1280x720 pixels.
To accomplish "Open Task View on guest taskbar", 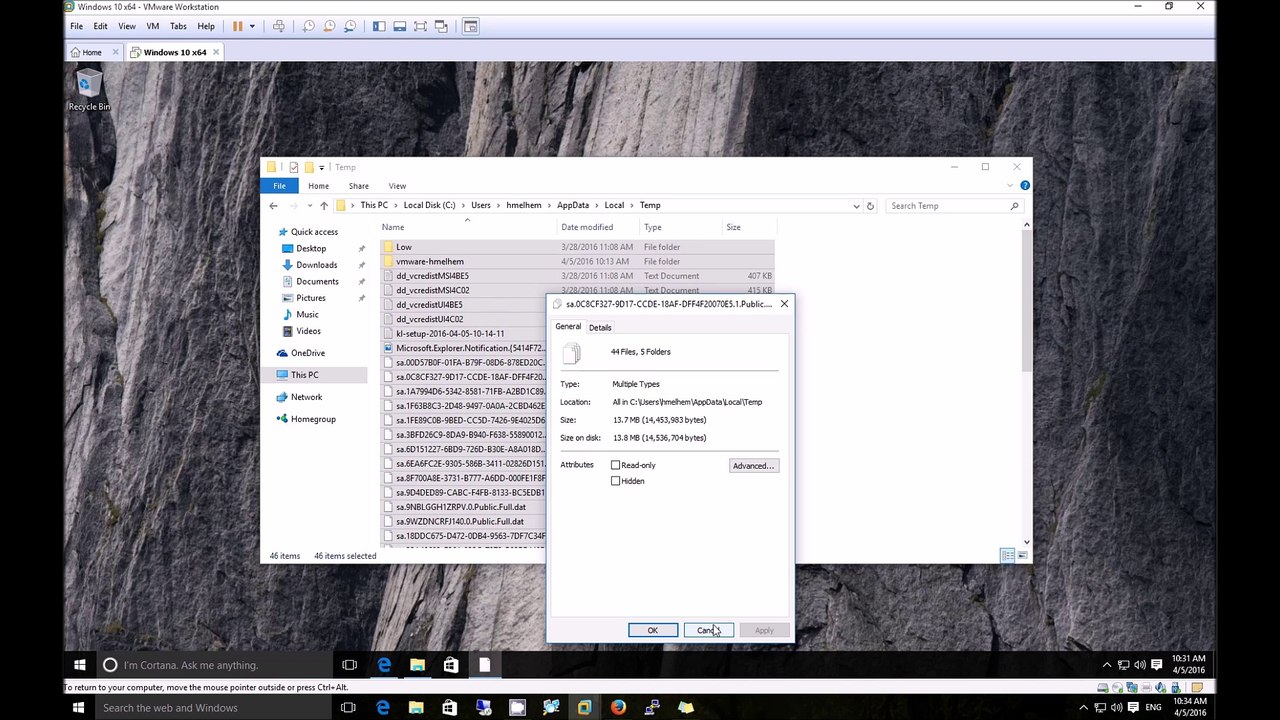I will 349,665.
